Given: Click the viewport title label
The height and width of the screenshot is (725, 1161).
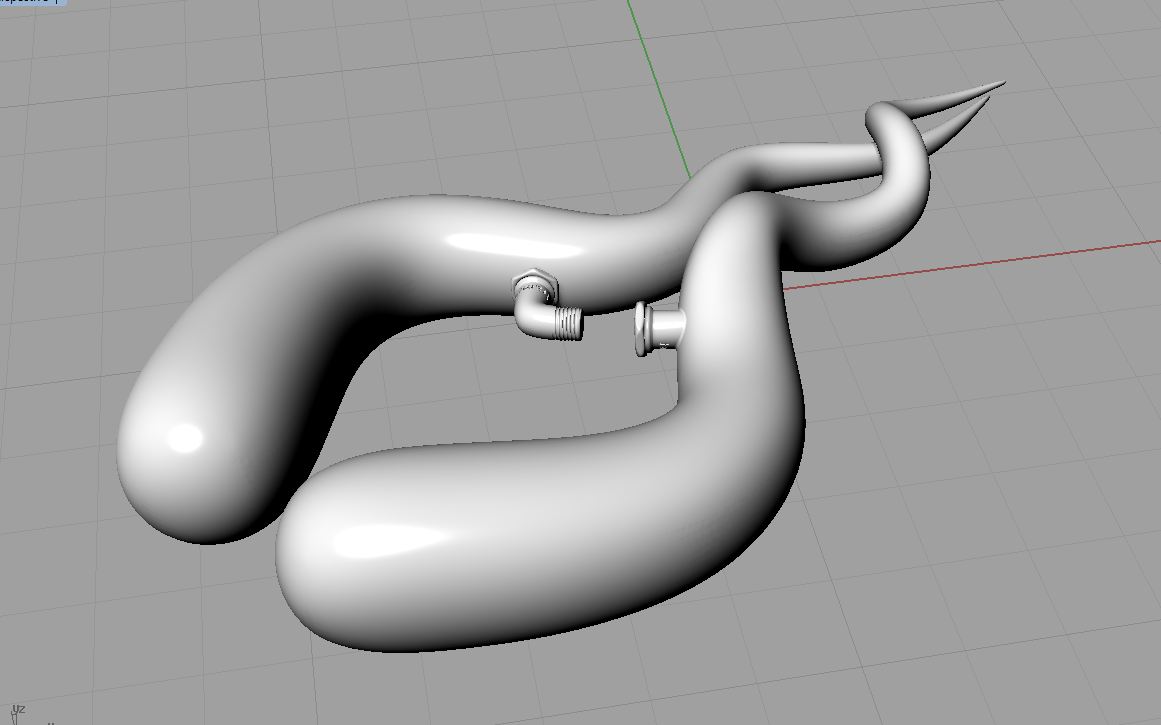Looking at the screenshot, I should pos(33,2).
